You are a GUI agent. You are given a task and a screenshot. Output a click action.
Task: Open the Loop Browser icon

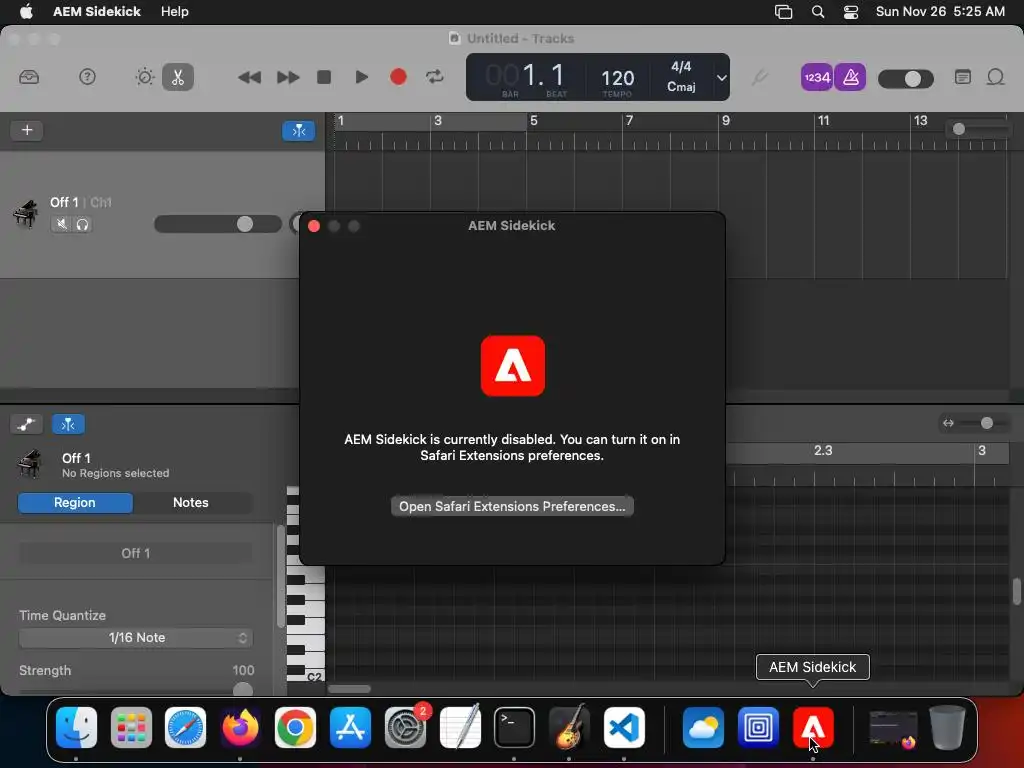coord(995,77)
